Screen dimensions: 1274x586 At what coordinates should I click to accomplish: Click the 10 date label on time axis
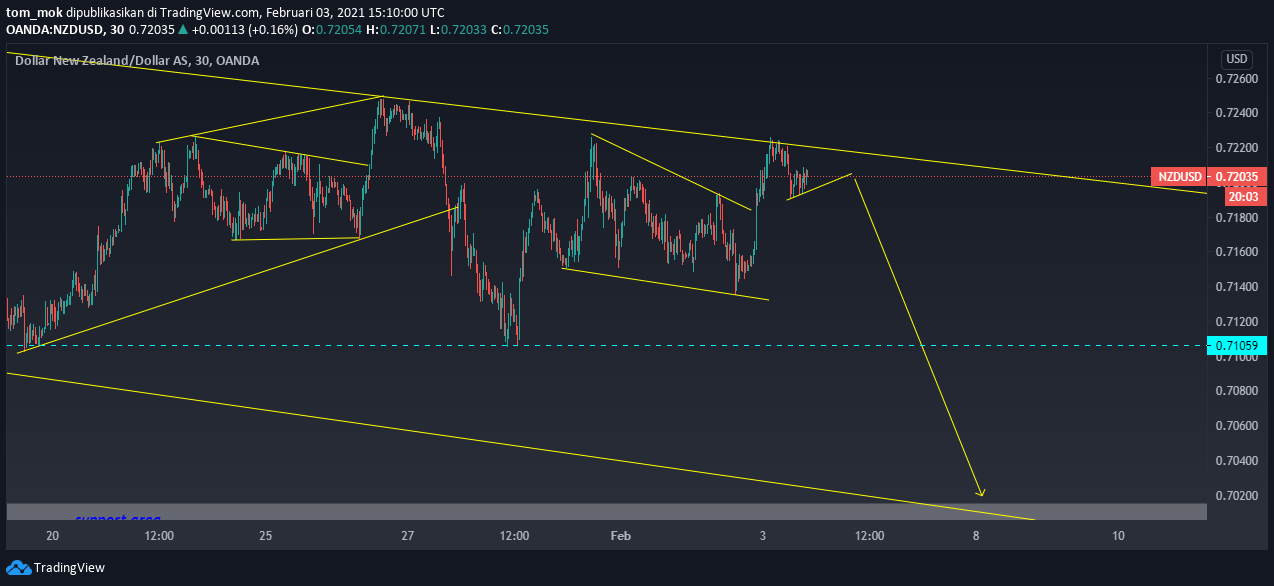1118,536
